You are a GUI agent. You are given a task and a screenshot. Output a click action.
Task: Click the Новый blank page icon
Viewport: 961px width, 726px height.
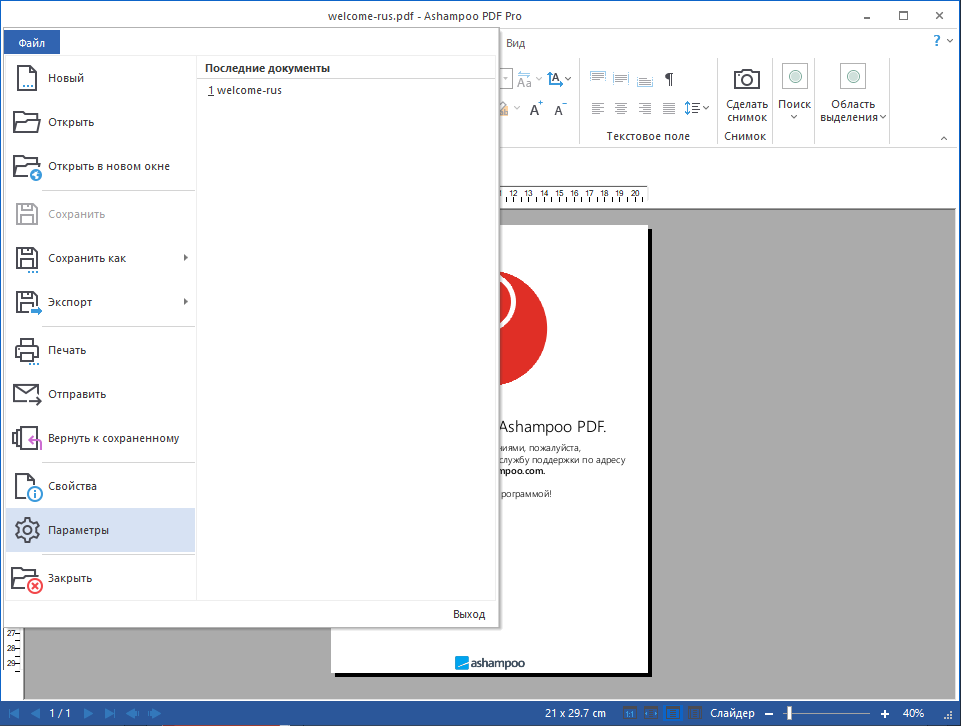point(26,78)
